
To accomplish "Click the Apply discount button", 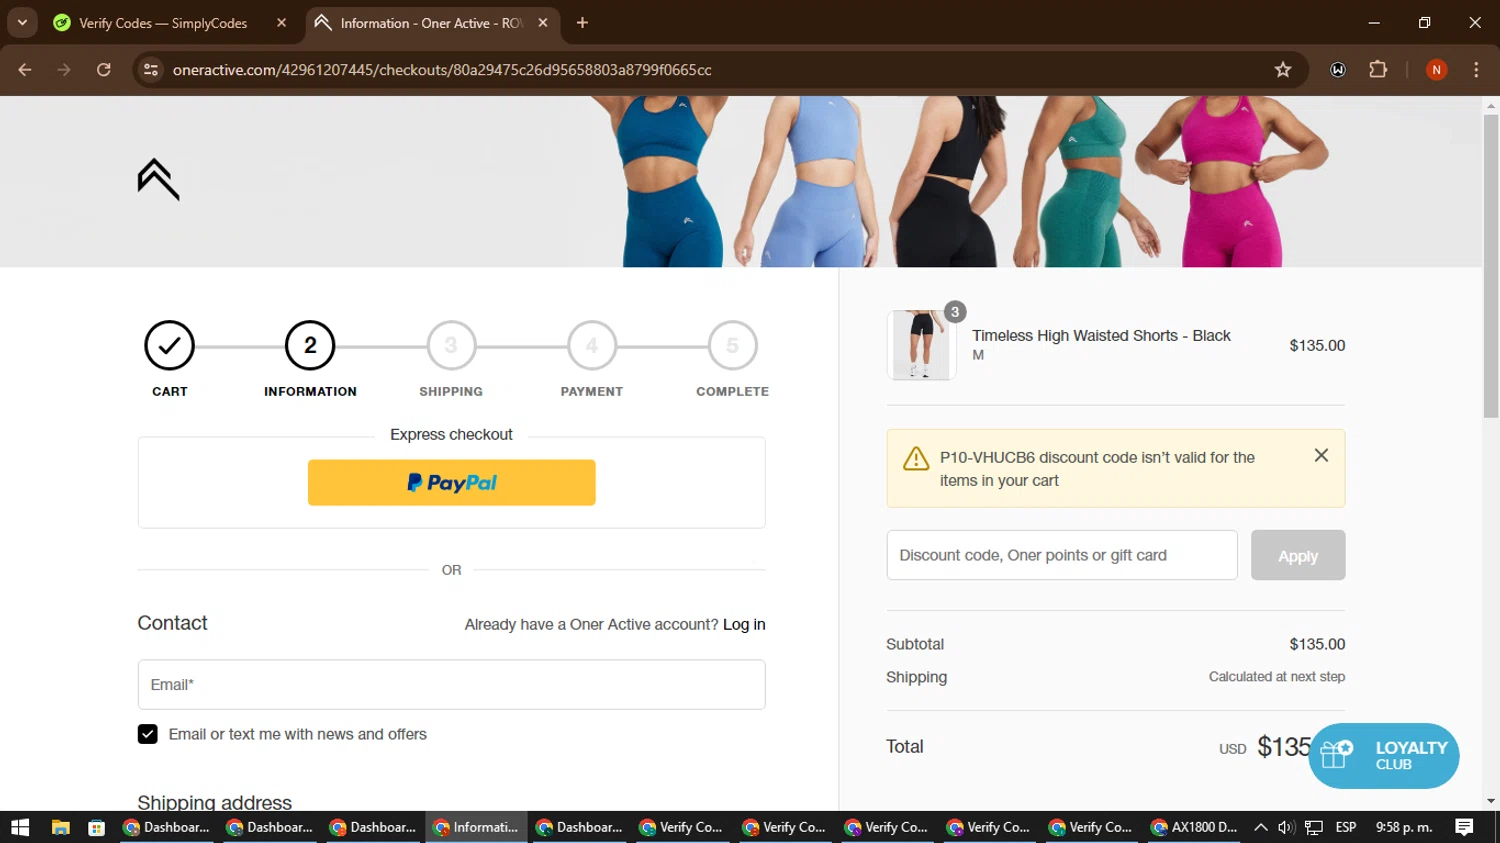I will (1298, 556).
